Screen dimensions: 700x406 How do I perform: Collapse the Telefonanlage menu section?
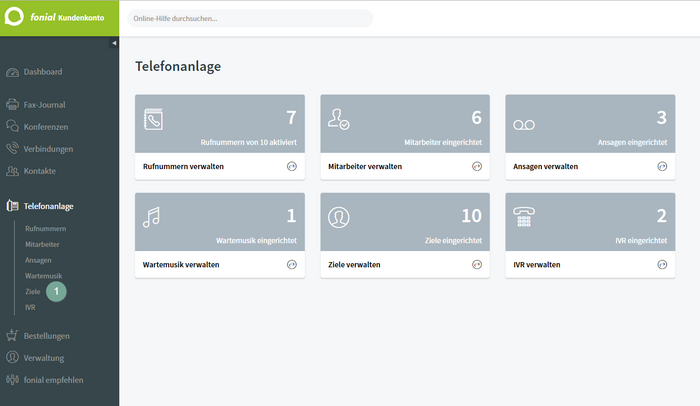[48, 206]
